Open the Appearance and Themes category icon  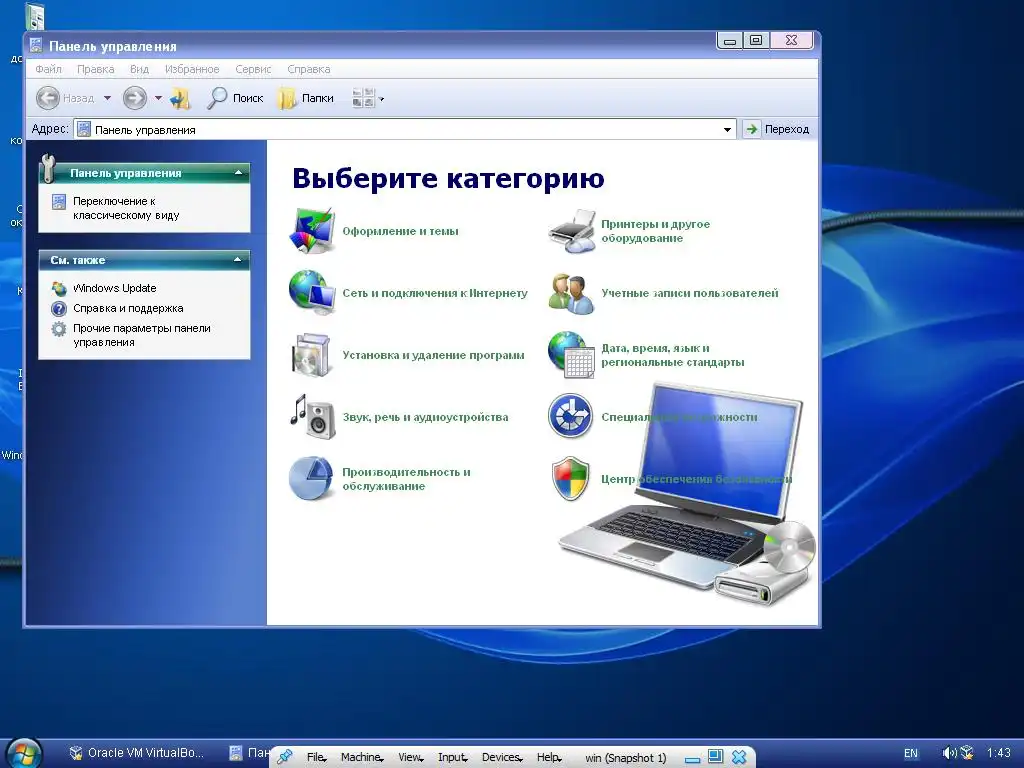(312, 231)
